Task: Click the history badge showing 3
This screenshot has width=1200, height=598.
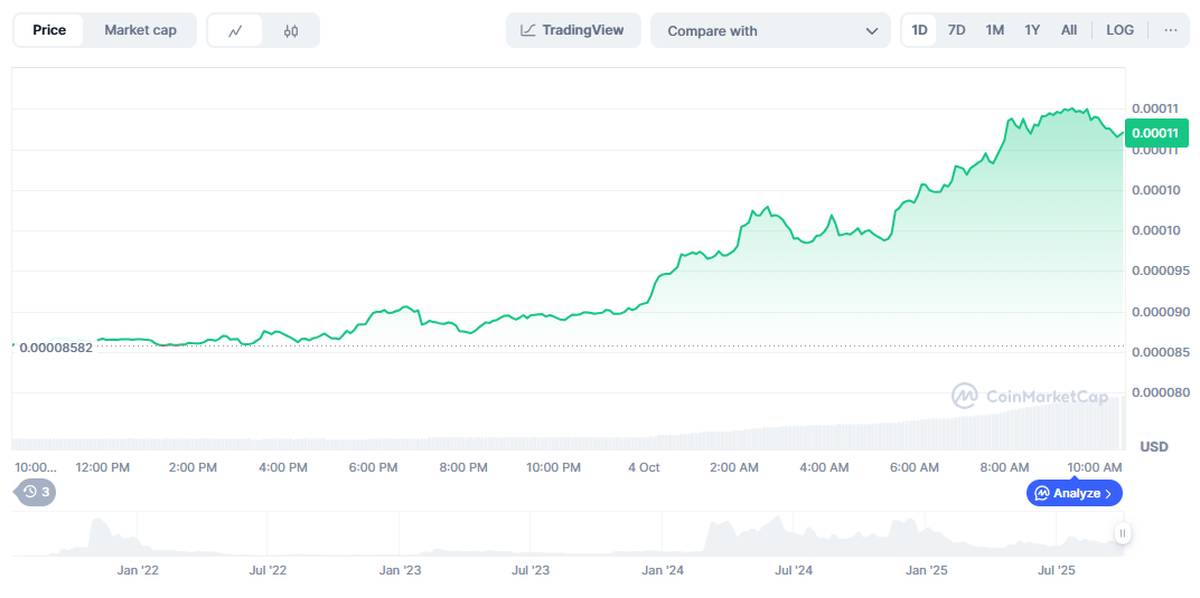Action: click(x=36, y=492)
